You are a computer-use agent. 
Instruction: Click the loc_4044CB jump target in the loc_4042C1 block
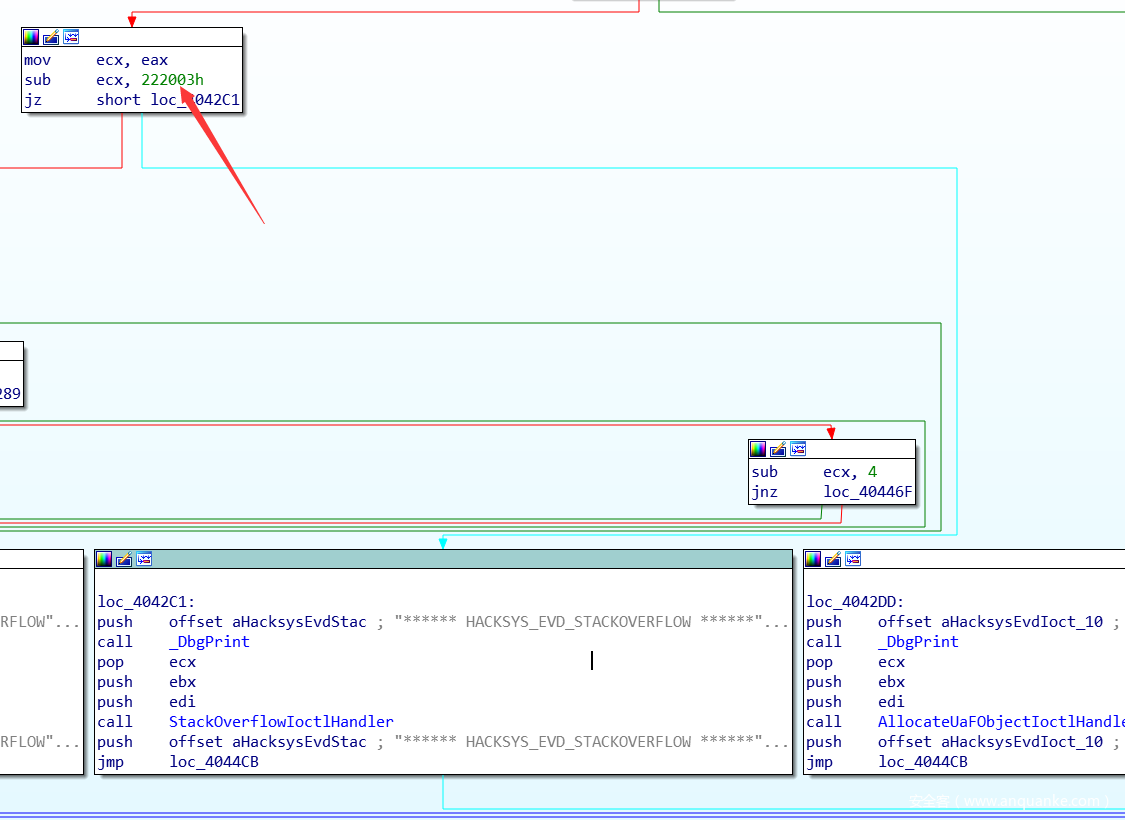(x=214, y=762)
